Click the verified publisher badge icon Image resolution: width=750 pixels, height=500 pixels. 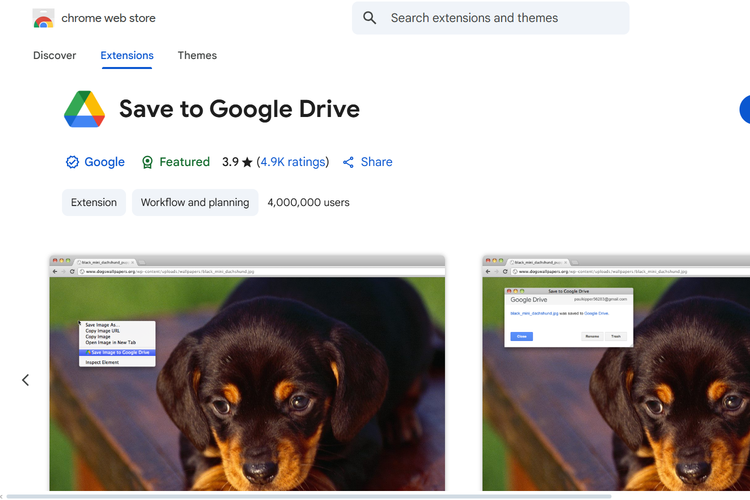tap(72, 162)
